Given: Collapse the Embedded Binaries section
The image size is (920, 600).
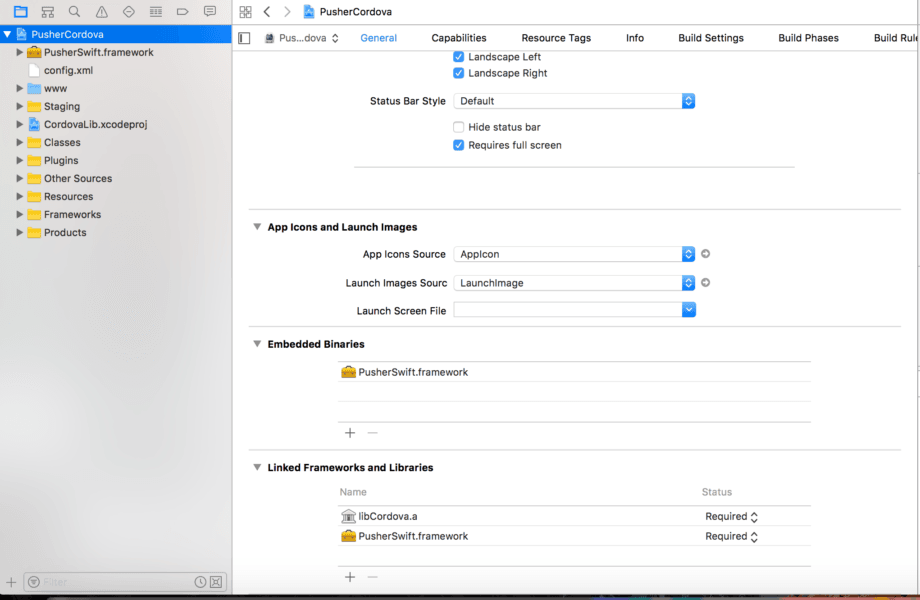Looking at the screenshot, I should click(x=257, y=344).
